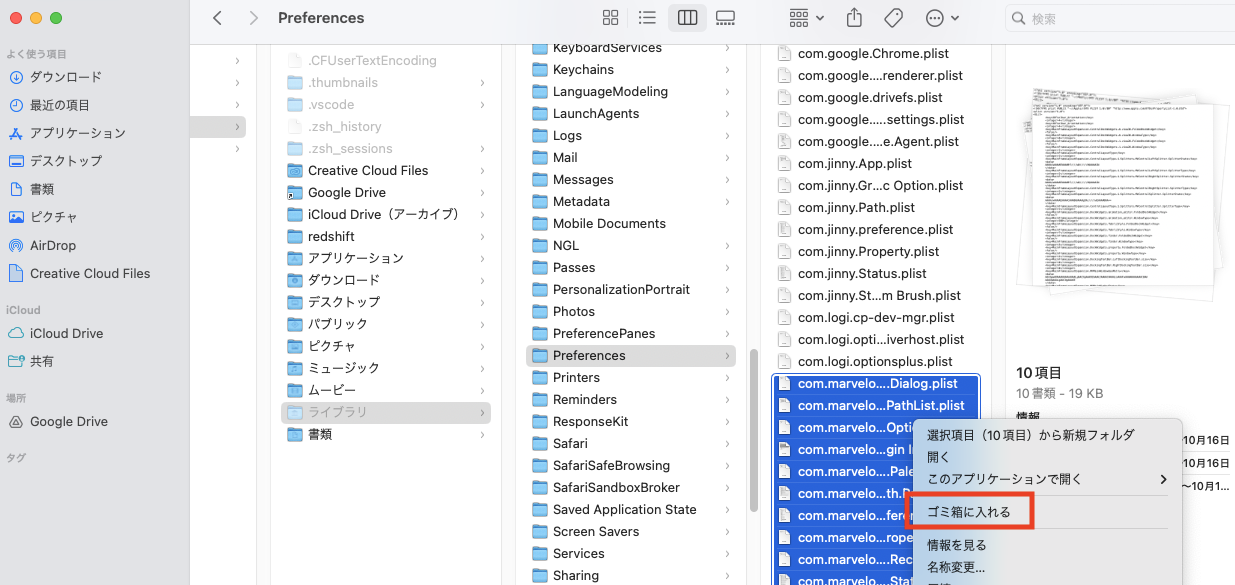1235x585 pixels.
Task: Select com.logi.optionsplus.plist file
Action: [876, 361]
